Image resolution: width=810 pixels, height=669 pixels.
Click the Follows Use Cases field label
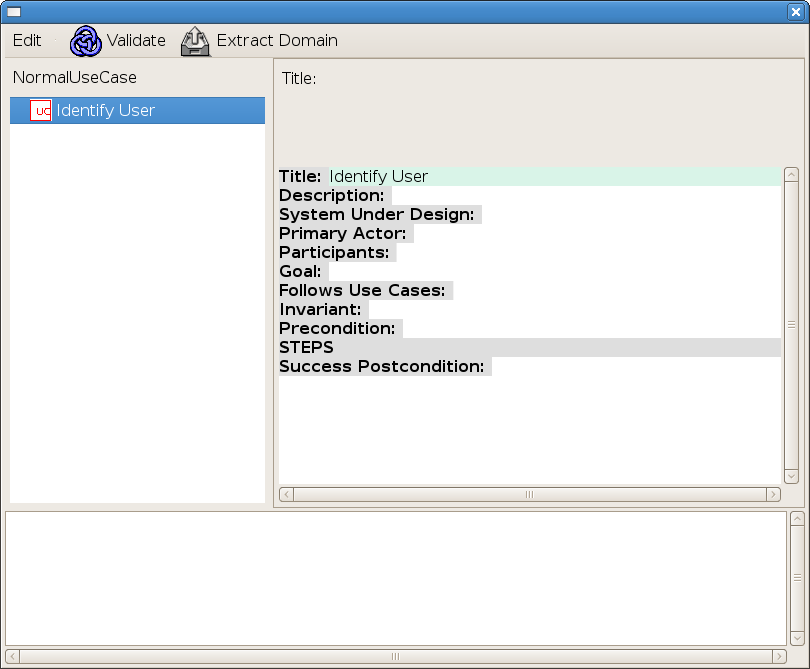tap(362, 290)
